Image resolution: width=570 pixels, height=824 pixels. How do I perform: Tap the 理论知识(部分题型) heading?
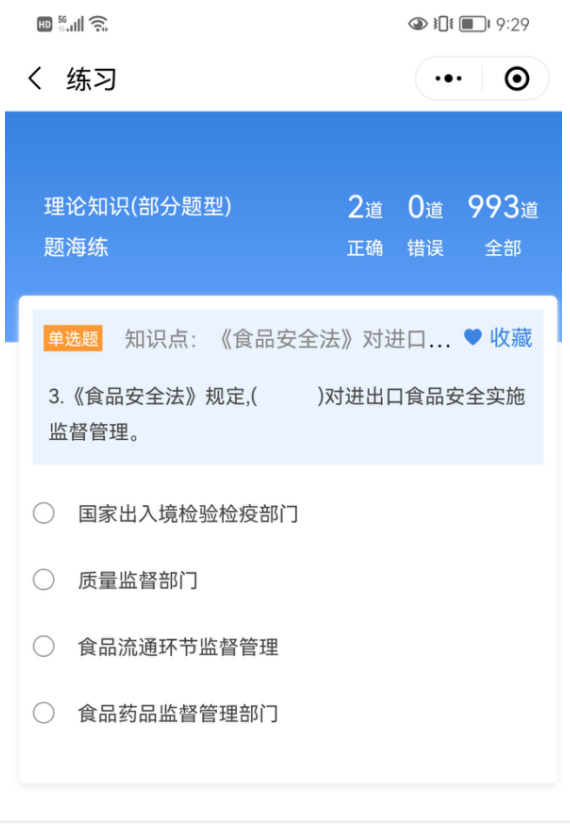coord(138,207)
